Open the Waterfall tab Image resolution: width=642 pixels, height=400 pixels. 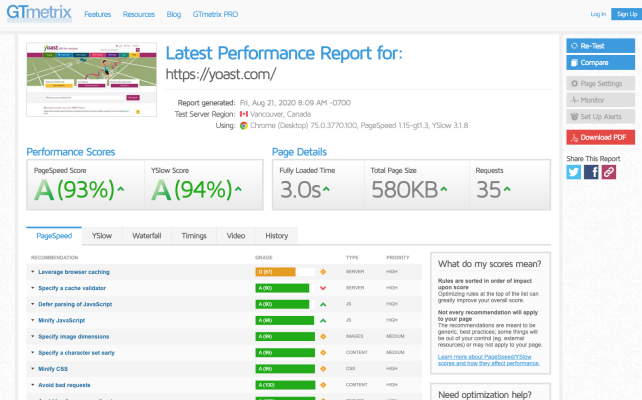click(147, 236)
